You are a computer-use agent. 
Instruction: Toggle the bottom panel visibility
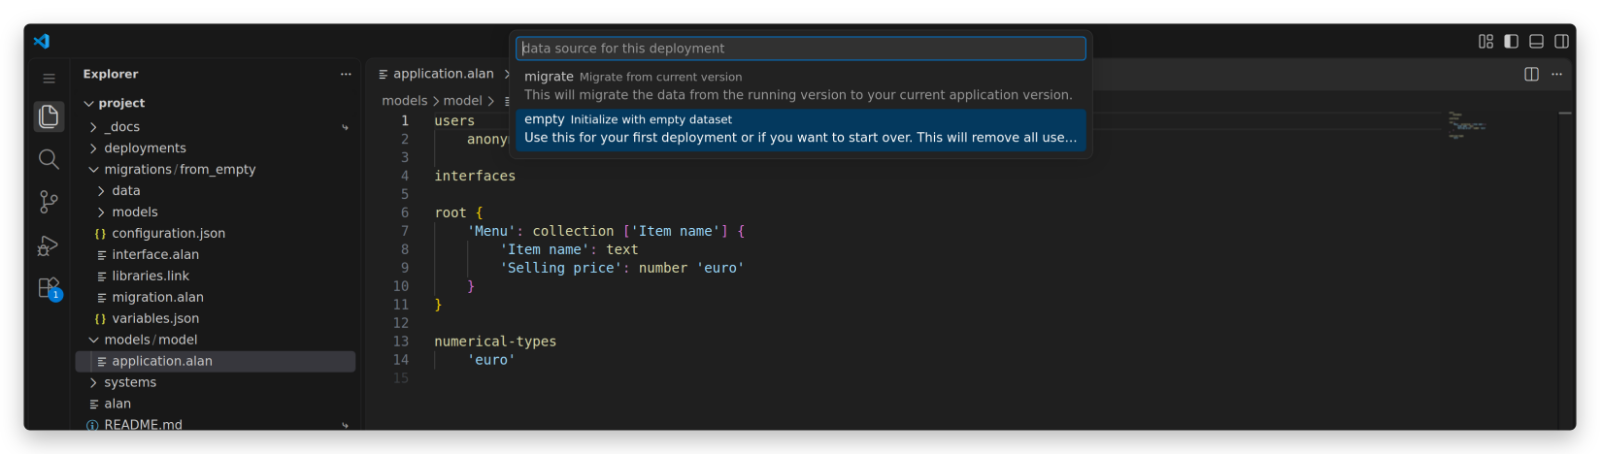tap(1536, 41)
